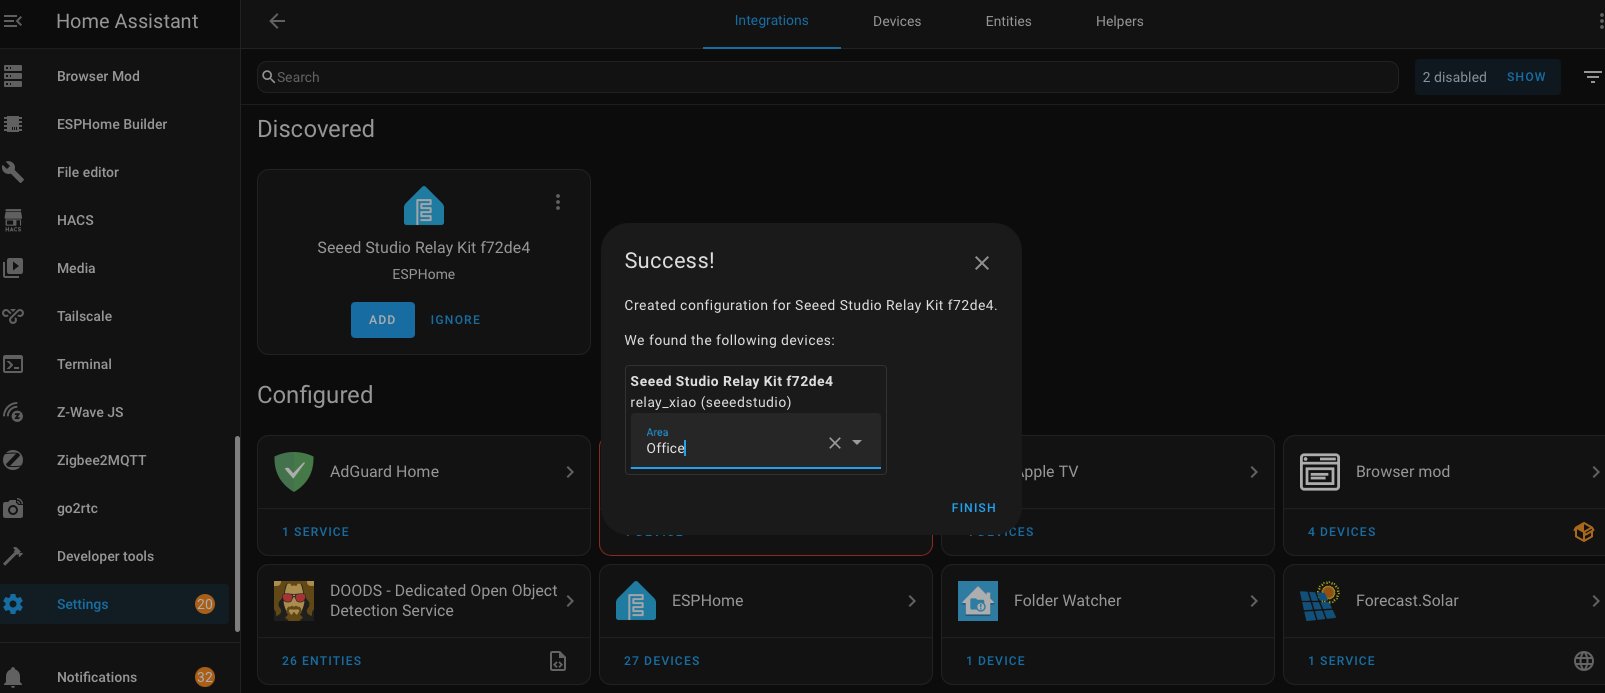Close the Success dialog
Image resolution: width=1605 pixels, height=693 pixels.
982,263
